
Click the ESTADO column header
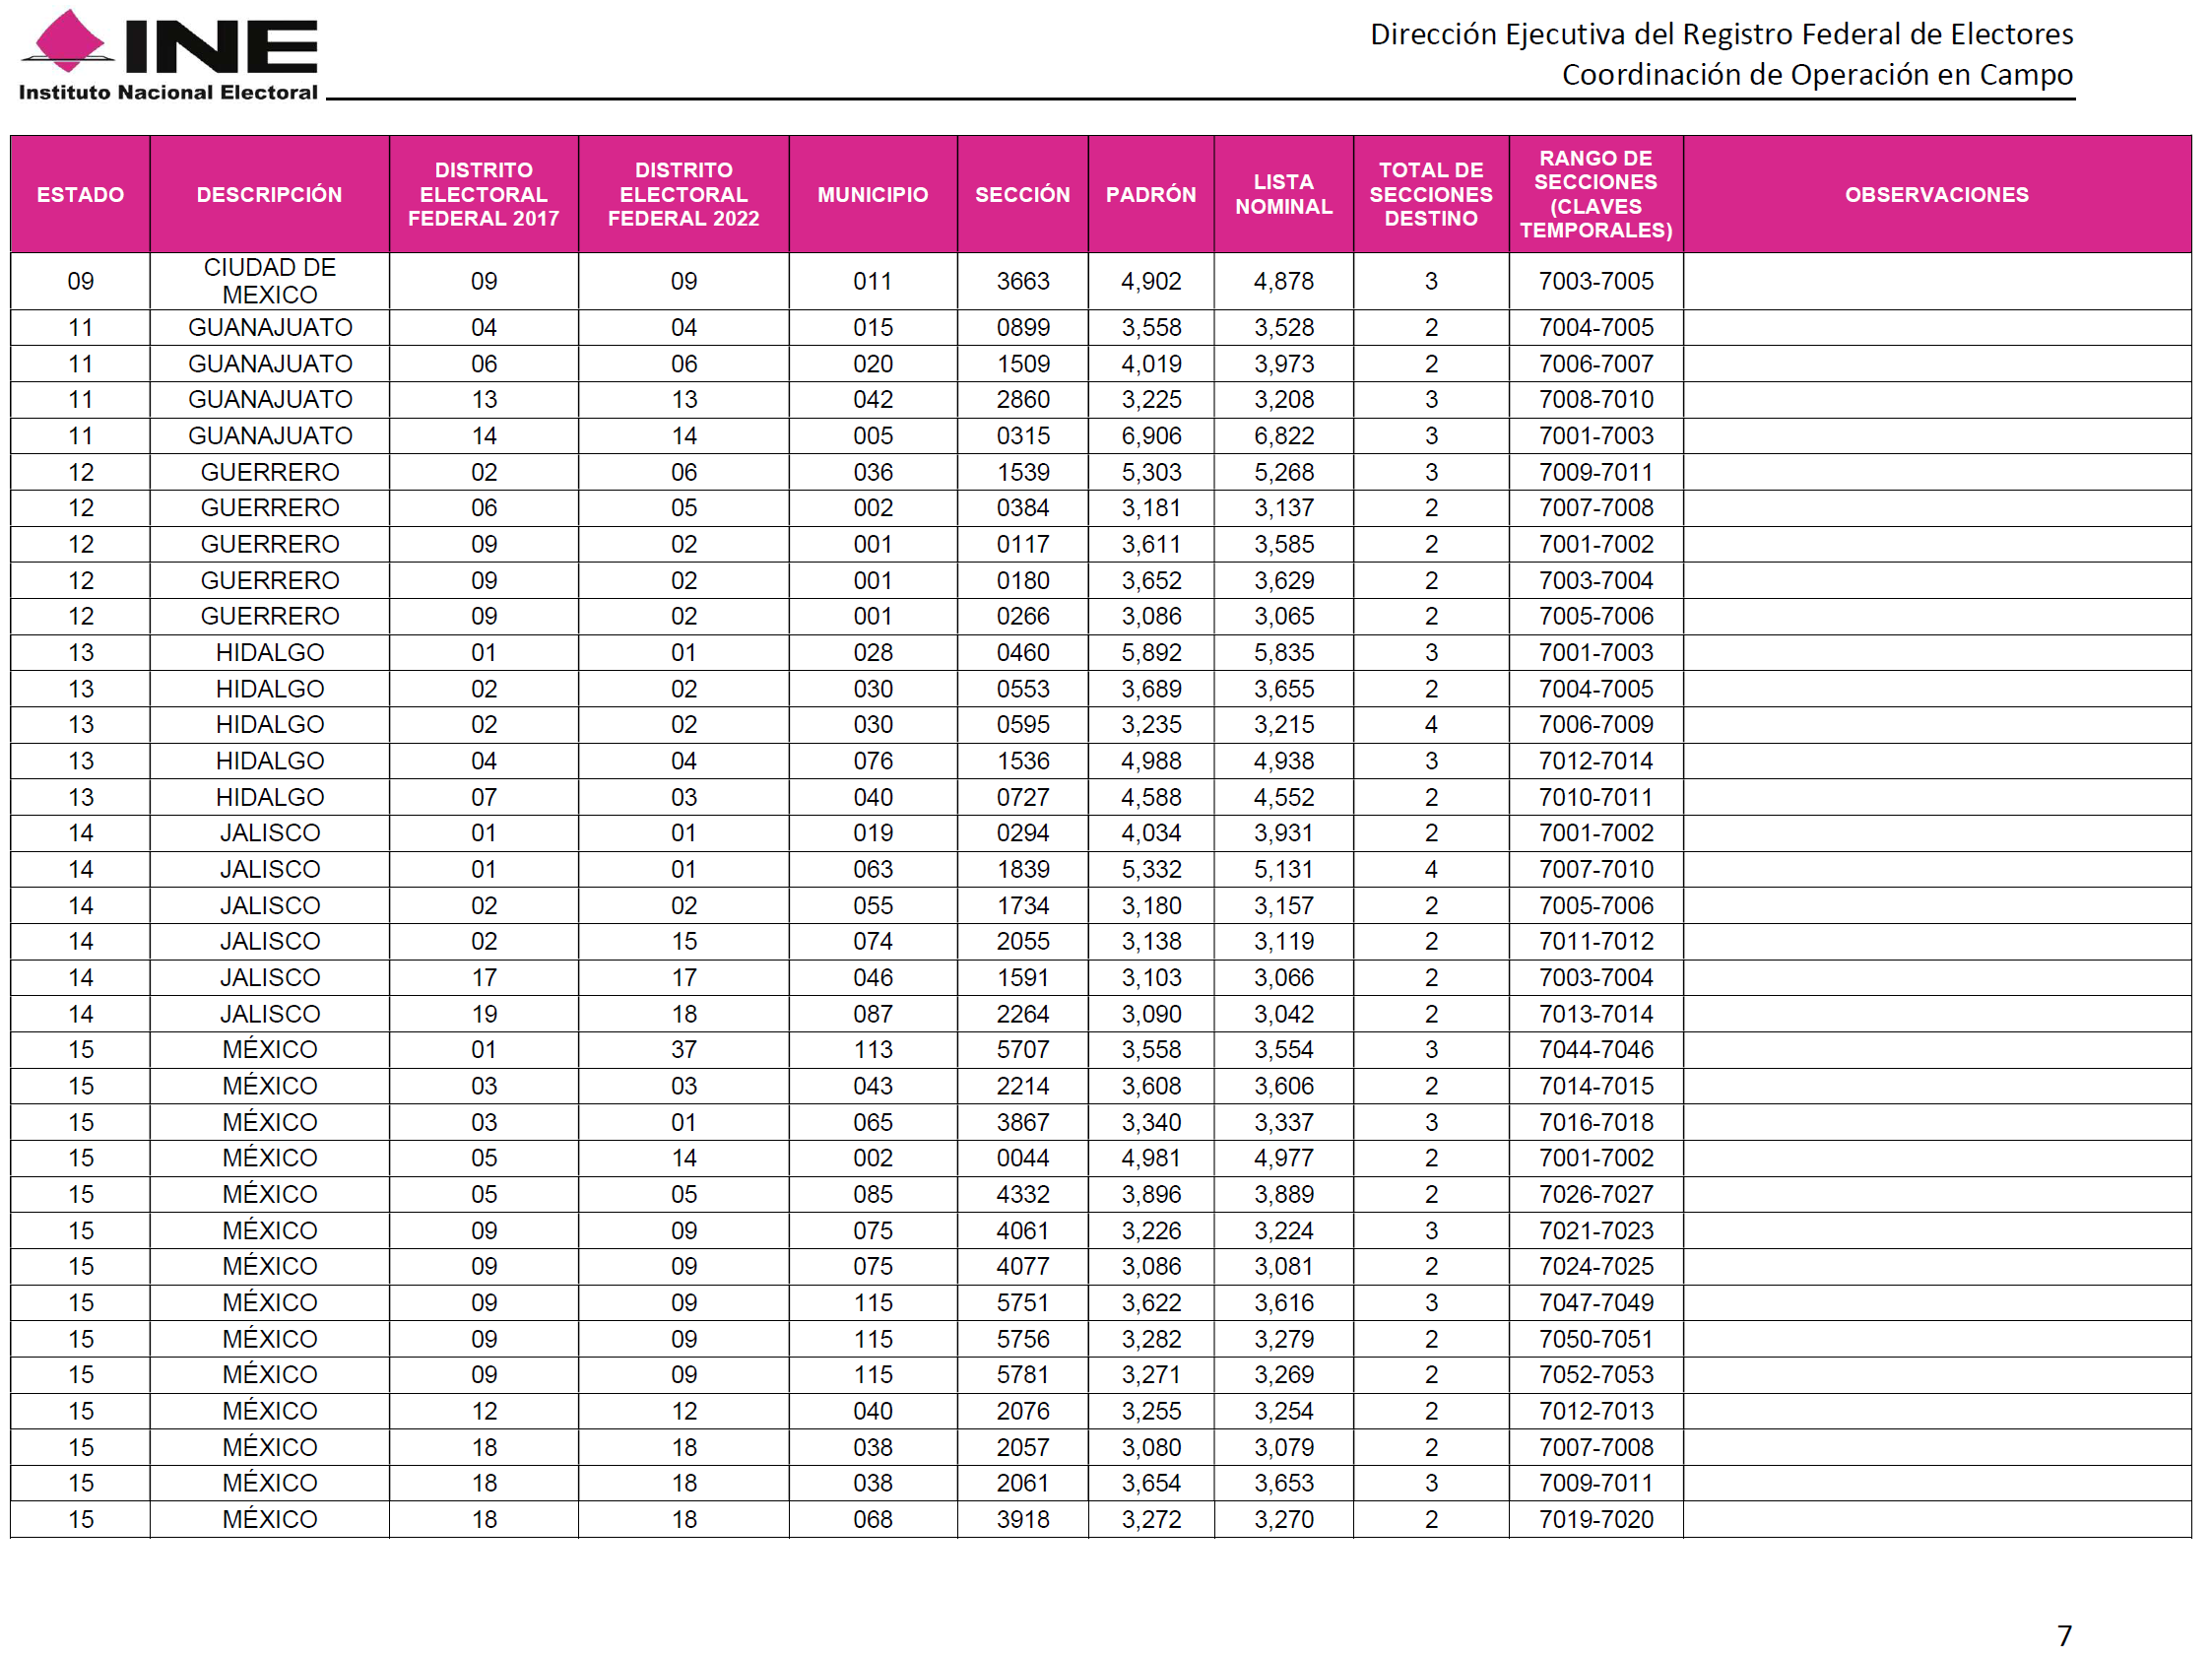pyautogui.click(x=80, y=194)
